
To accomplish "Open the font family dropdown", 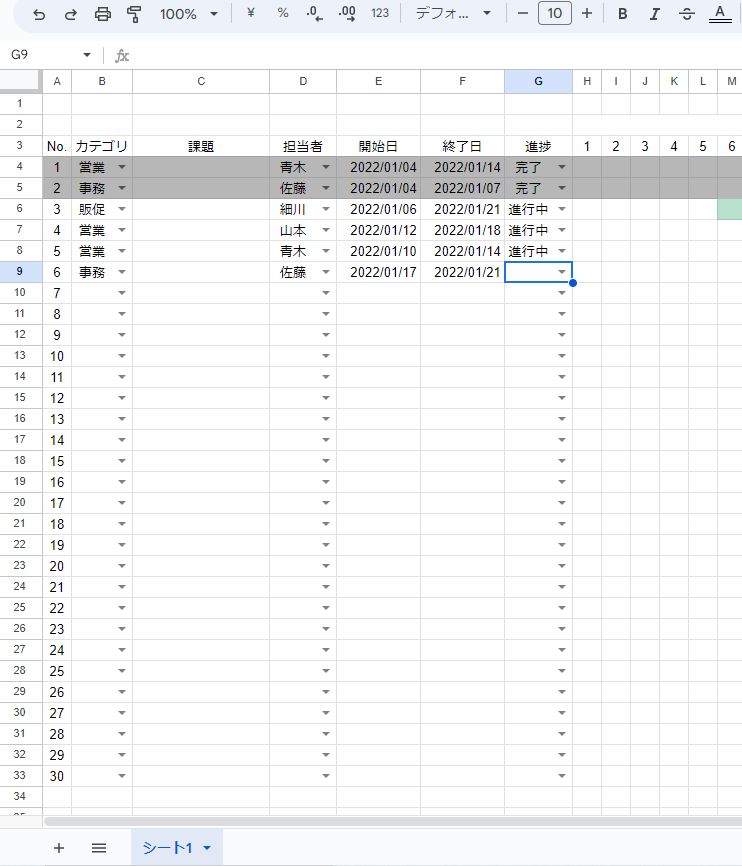I will point(454,14).
